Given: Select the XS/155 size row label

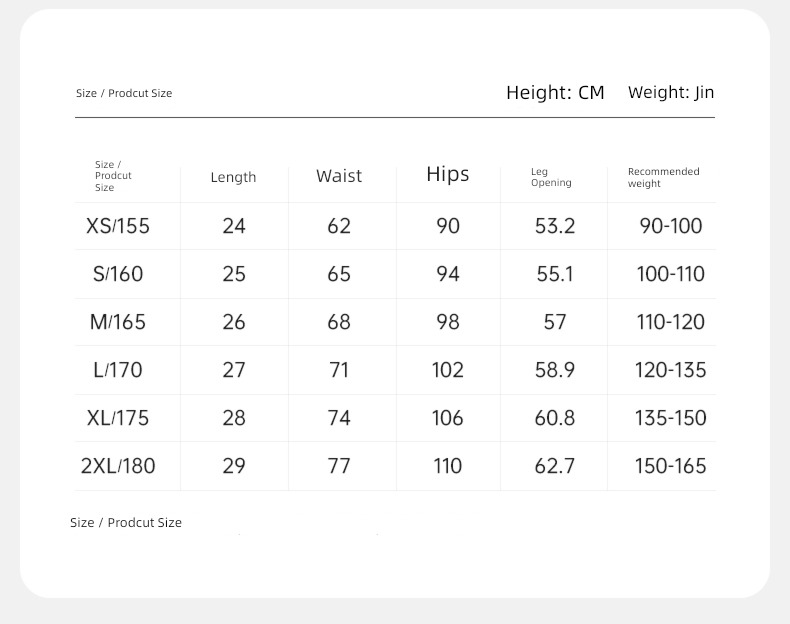Looking at the screenshot, I should (118, 226).
